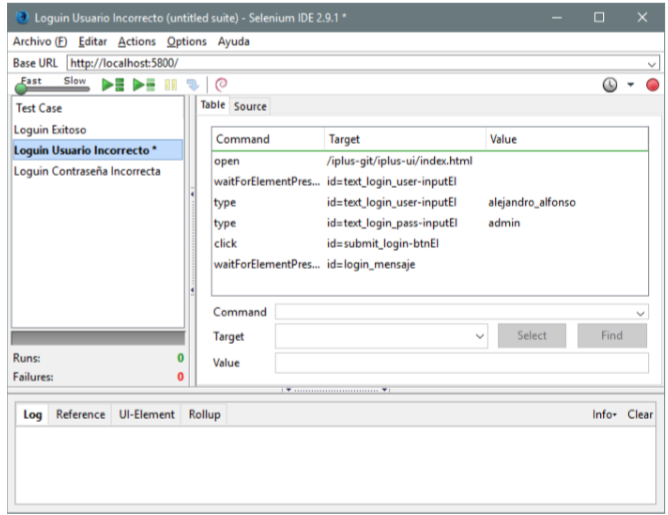The width and height of the screenshot is (668, 515).
Task: Switch to the Source tab
Action: tap(250, 106)
